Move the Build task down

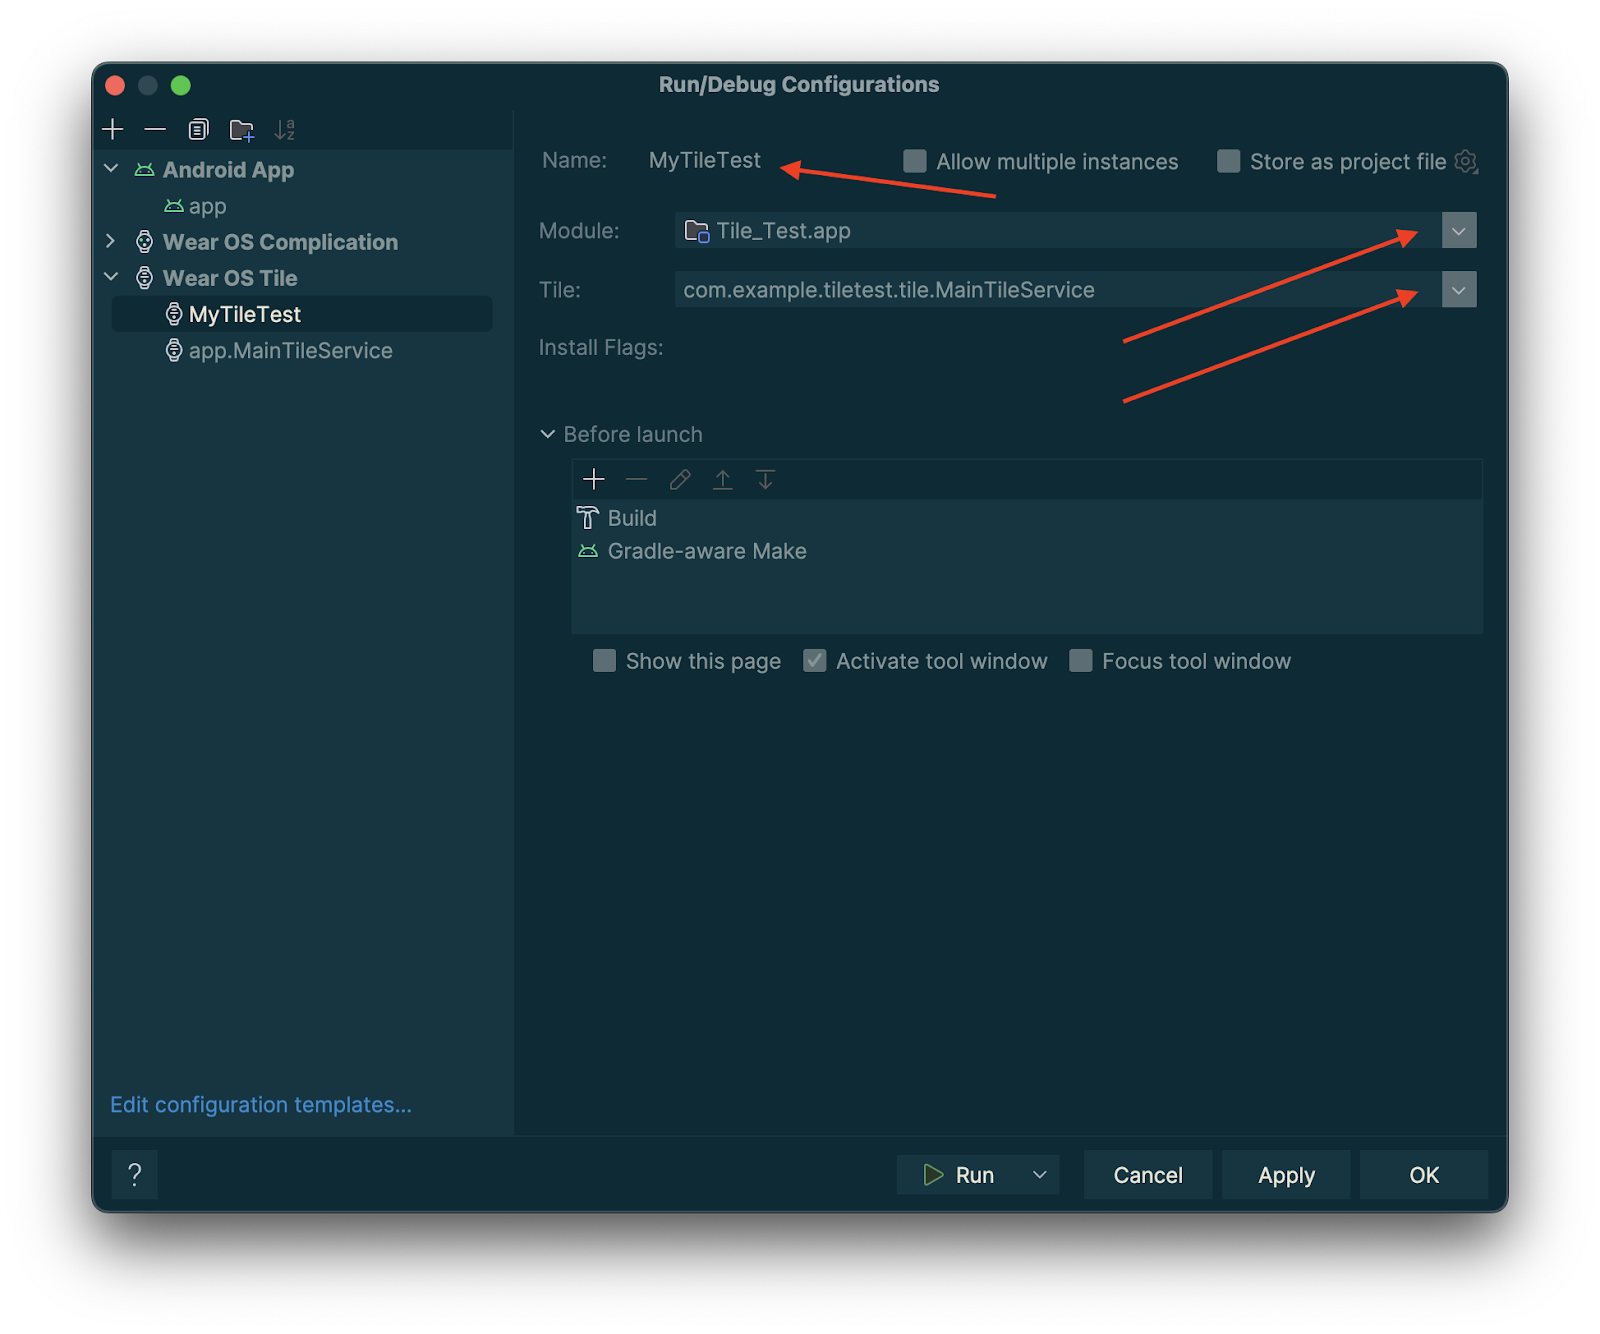pyautogui.click(x=766, y=479)
